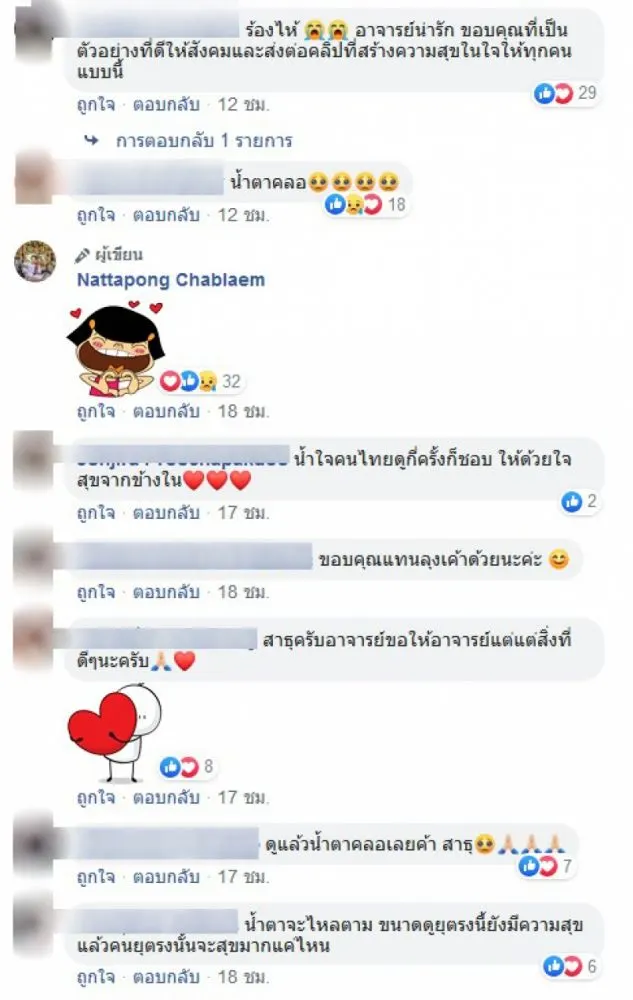633x1000 pixels.
Task: Click the girl heart-hands sticker
Action: (x=115, y=348)
